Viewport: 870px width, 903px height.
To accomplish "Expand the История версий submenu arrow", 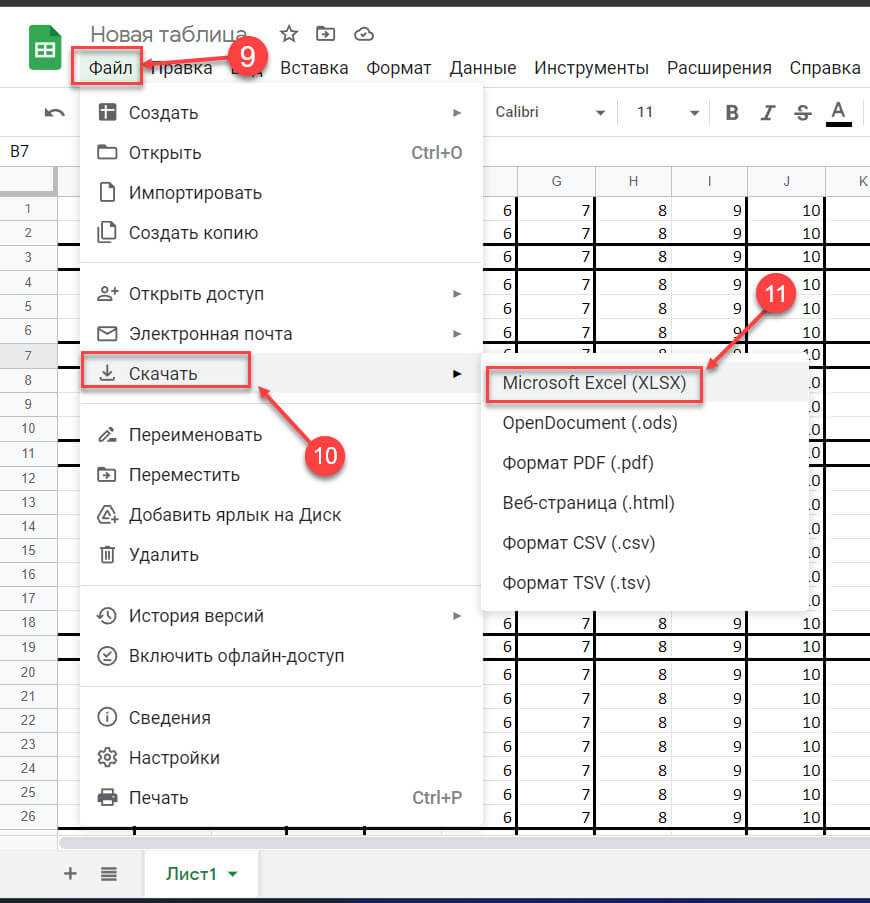I will pos(457,616).
